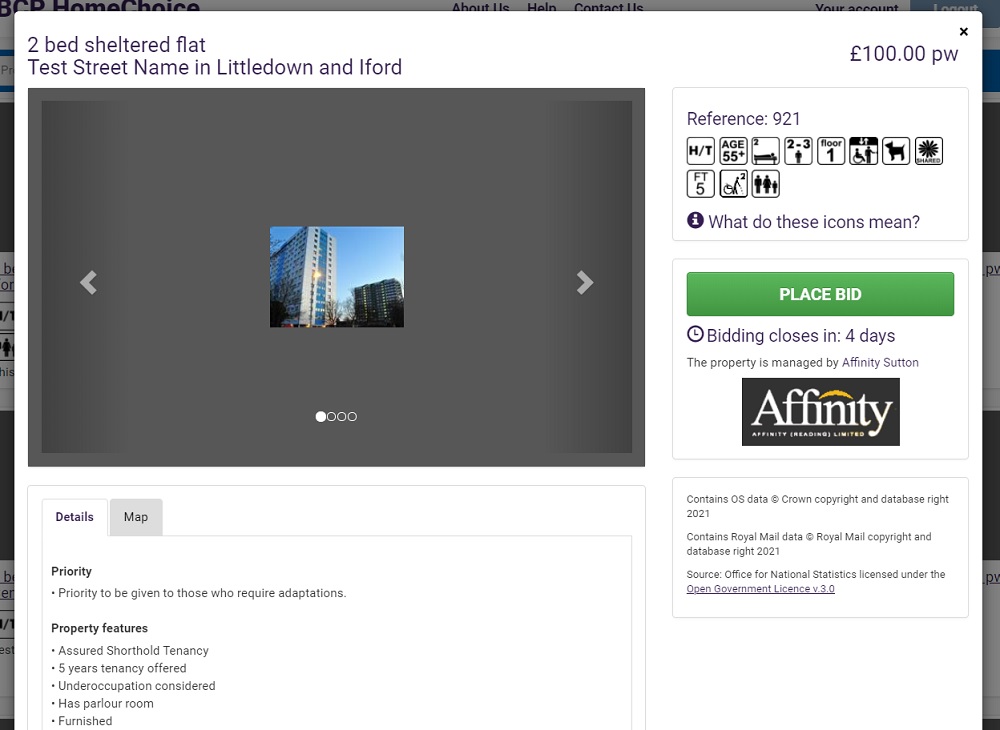Open the Open Government Licence v.3.0 link
The width and height of the screenshot is (1000, 730).
[760, 589]
